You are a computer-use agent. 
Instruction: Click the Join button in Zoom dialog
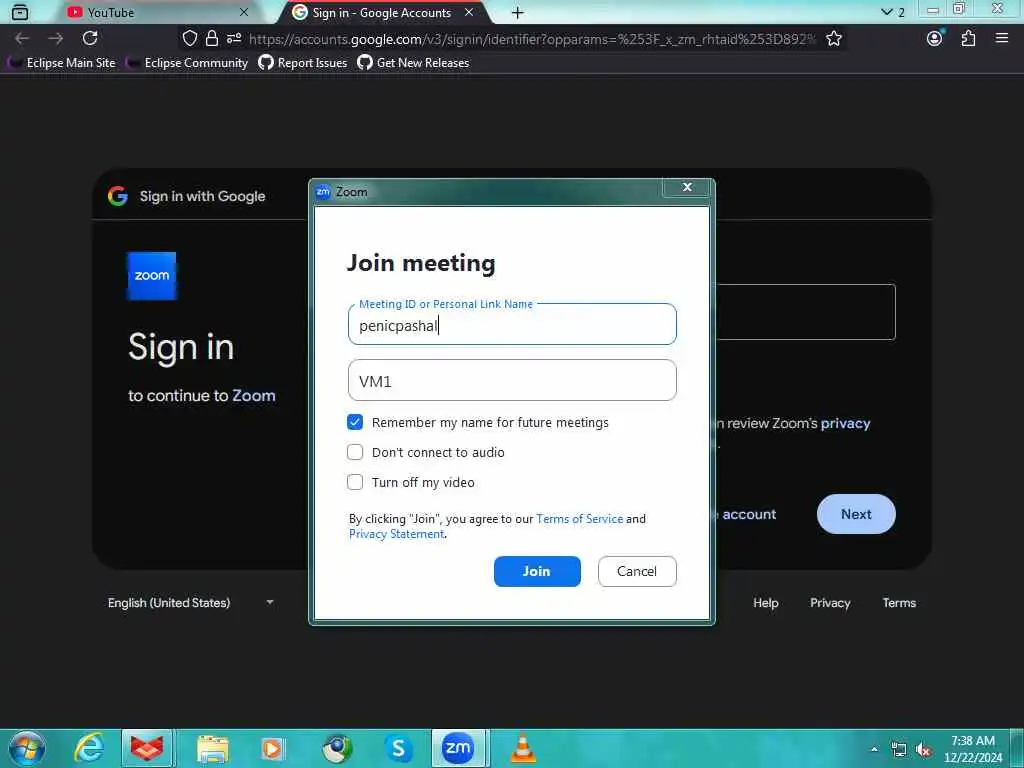tap(537, 571)
